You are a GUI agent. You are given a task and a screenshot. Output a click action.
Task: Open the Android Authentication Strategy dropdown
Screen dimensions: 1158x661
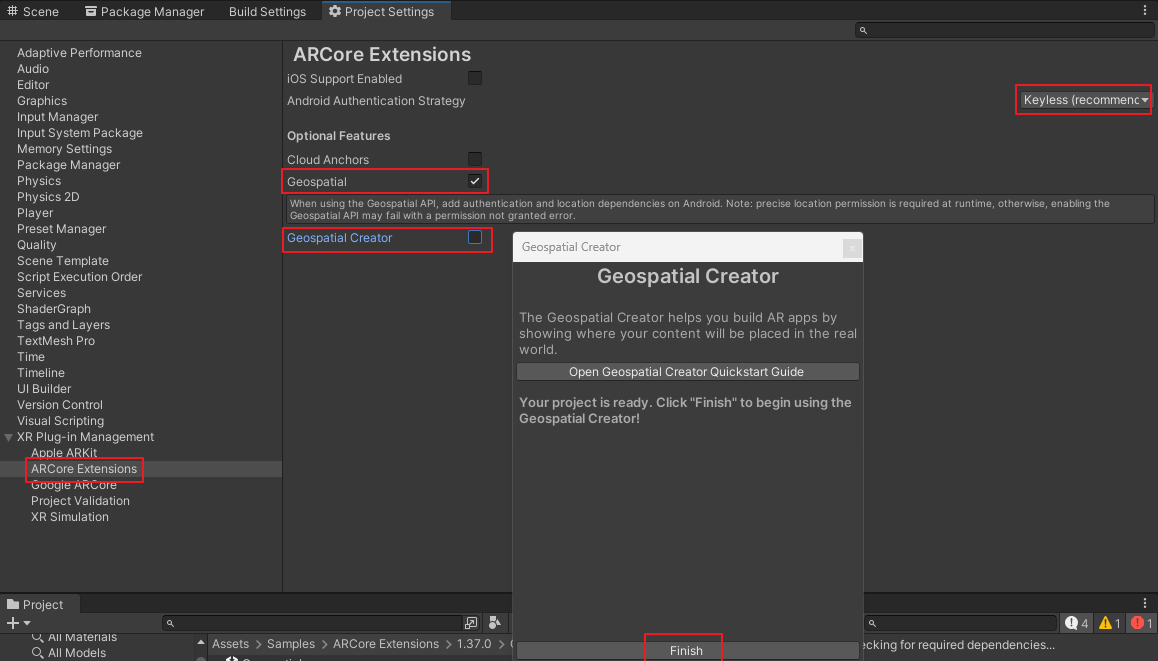click(x=1085, y=100)
